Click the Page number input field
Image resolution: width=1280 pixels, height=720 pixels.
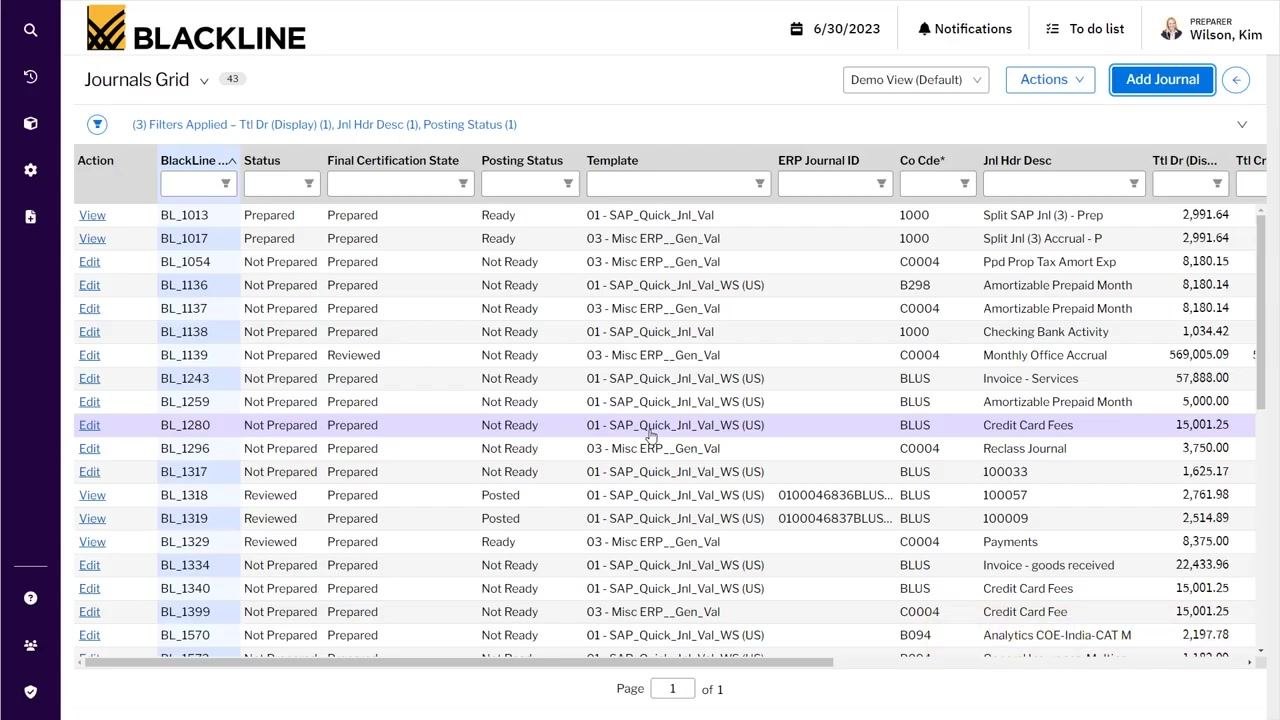pyautogui.click(x=673, y=689)
